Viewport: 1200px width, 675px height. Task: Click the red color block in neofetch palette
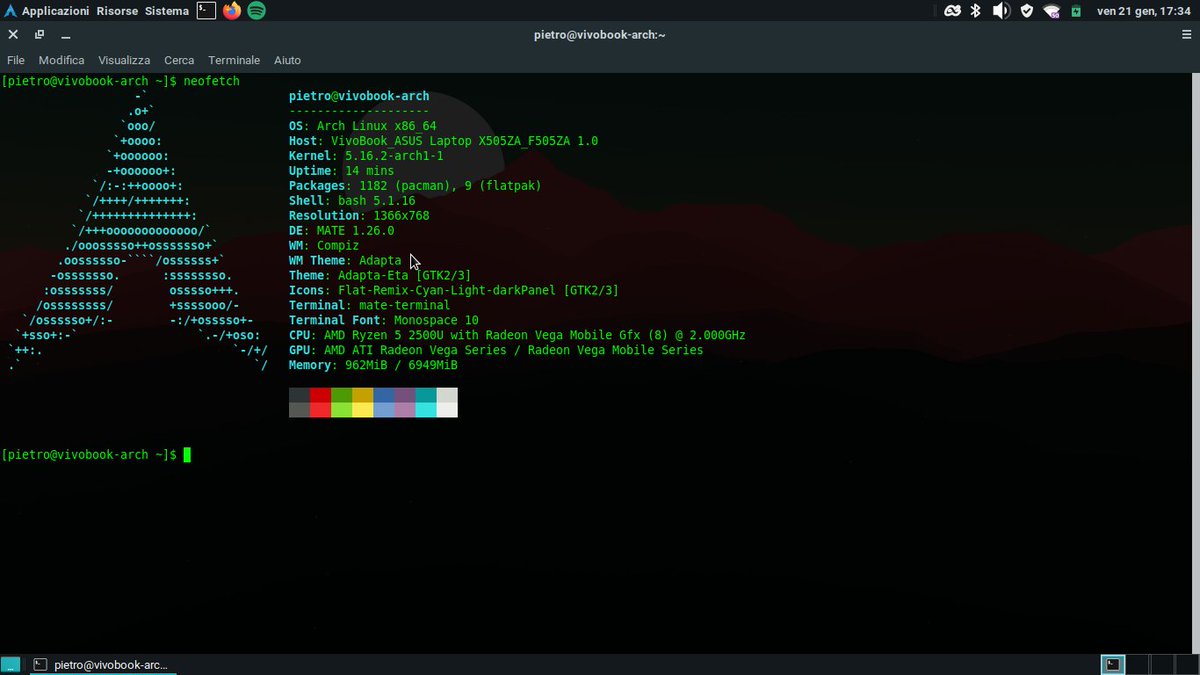[x=320, y=395]
